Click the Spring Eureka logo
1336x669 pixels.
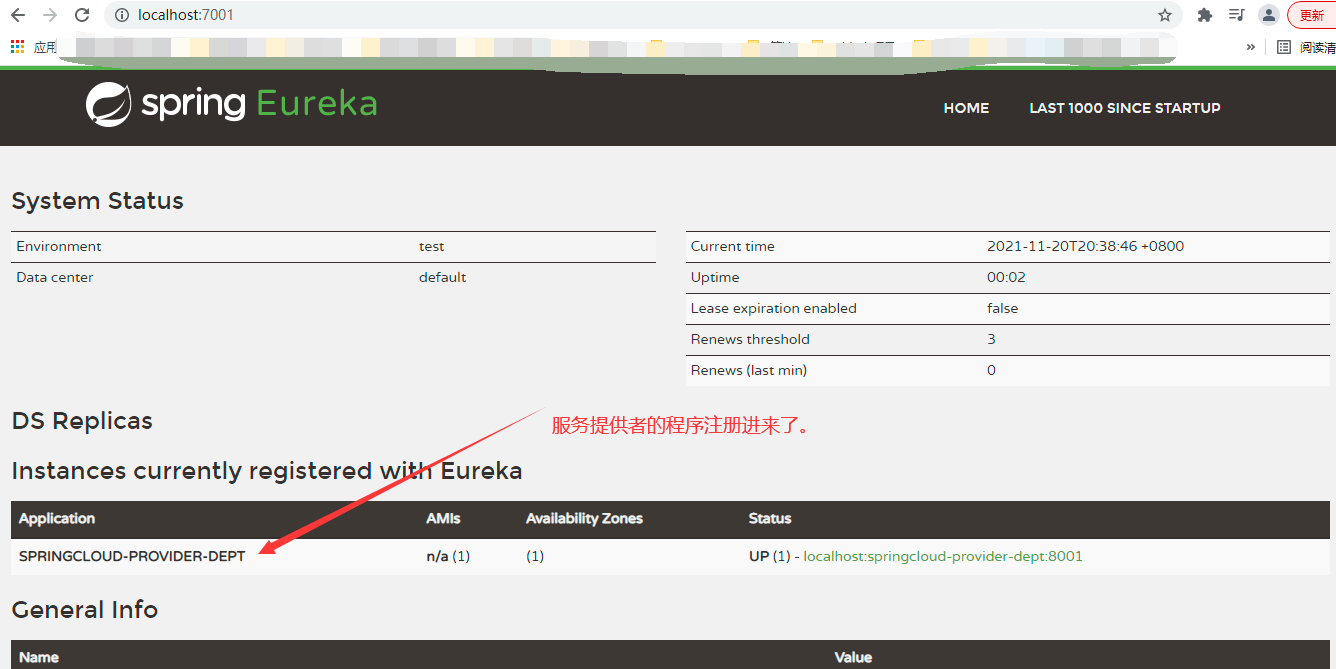tap(231, 104)
